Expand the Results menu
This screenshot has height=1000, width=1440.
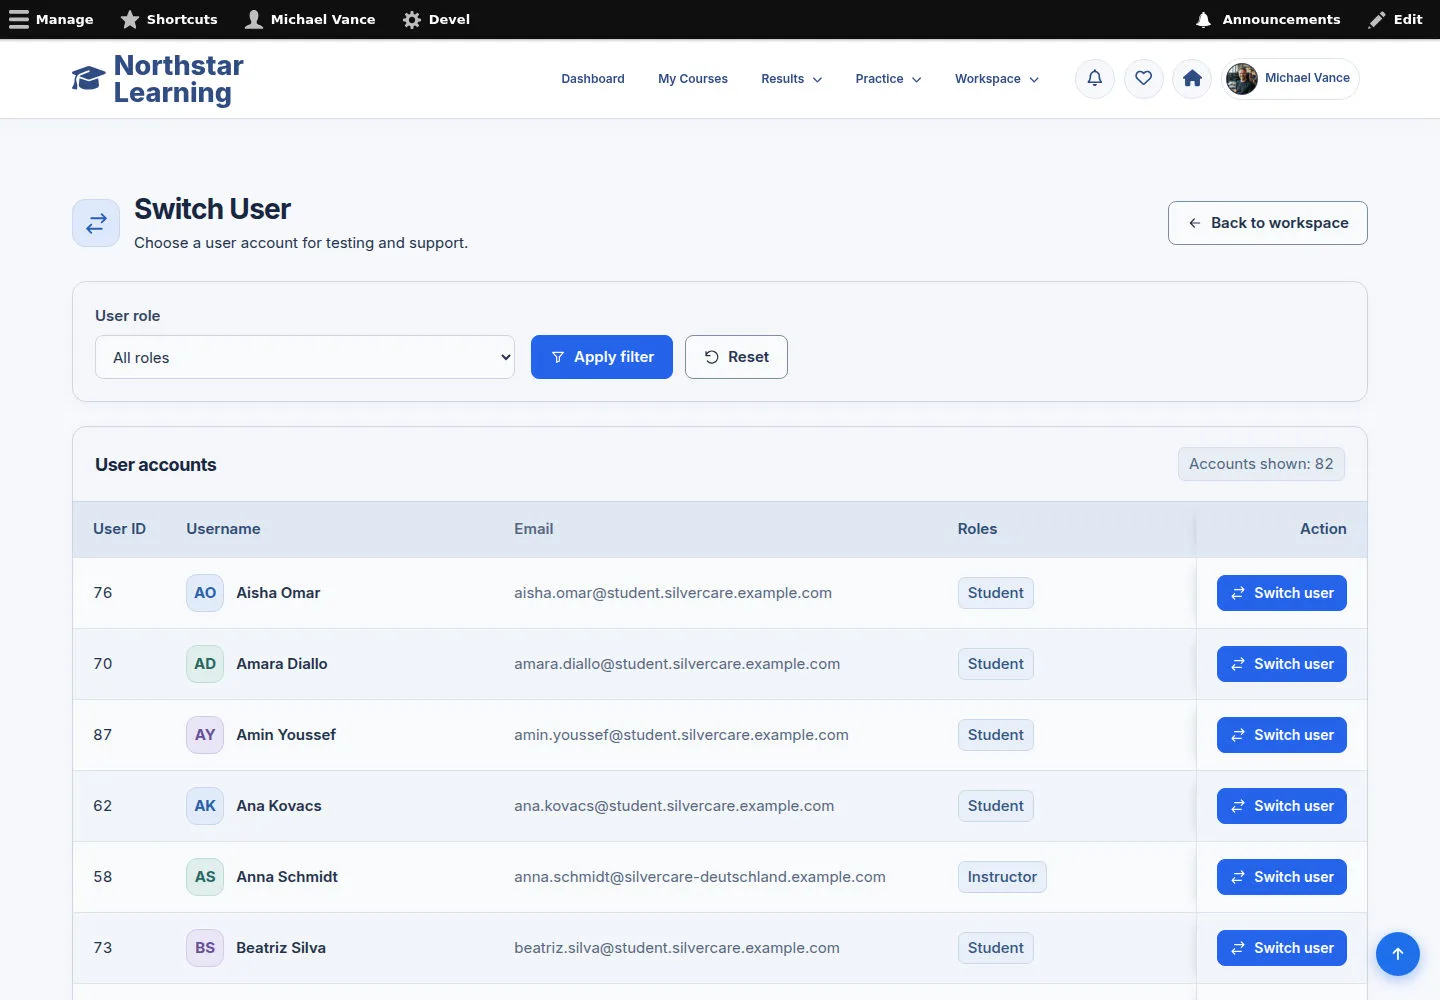coord(791,79)
